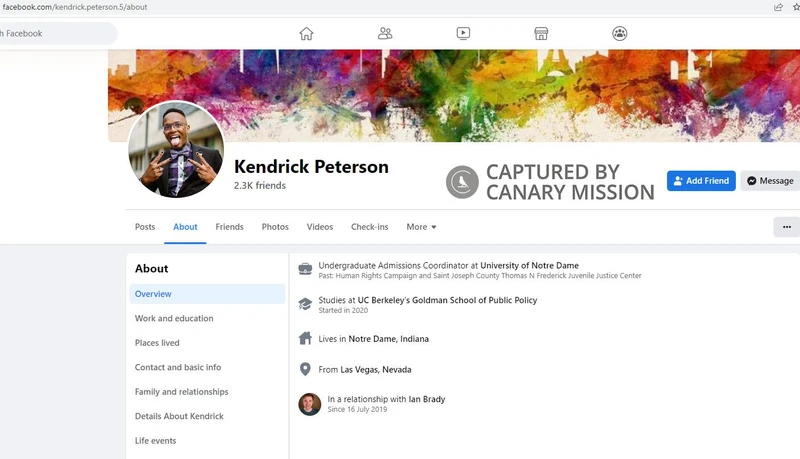The image size is (800, 459).
Task: Click the colorful cover photo
Action: point(454,95)
